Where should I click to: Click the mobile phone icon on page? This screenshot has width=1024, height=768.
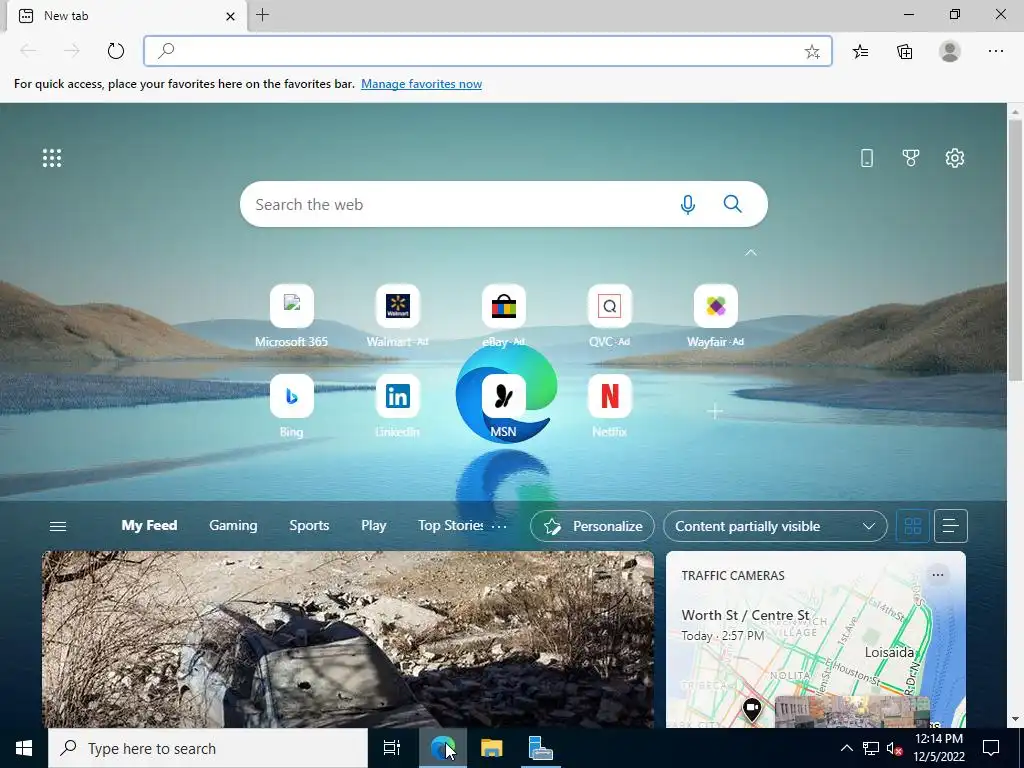pyautogui.click(x=867, y=158)
